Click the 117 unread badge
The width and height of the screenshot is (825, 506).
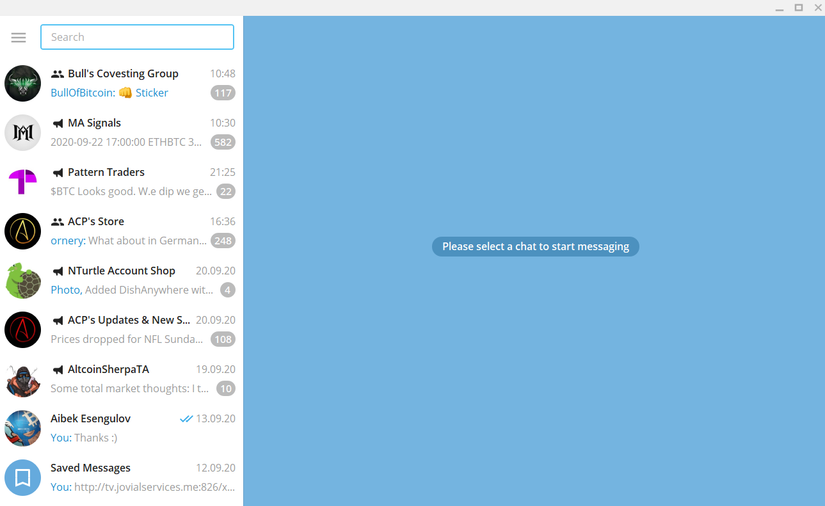coord(223,93)
